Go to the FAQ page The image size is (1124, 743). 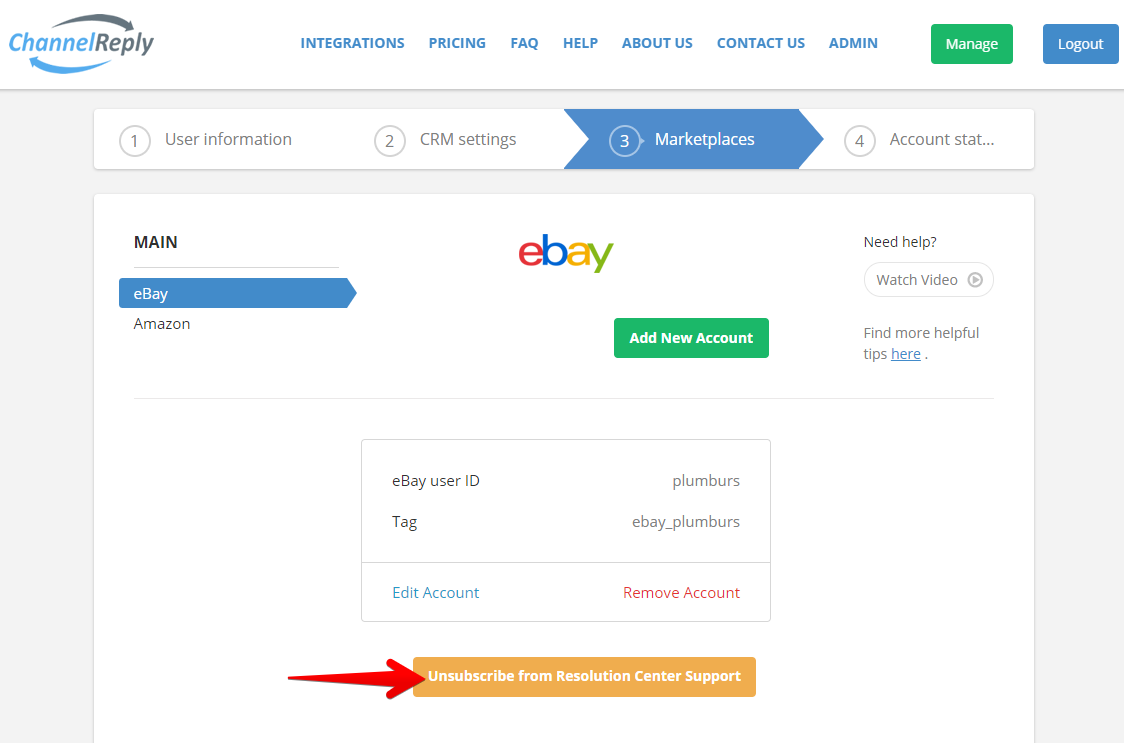(524, 43)
